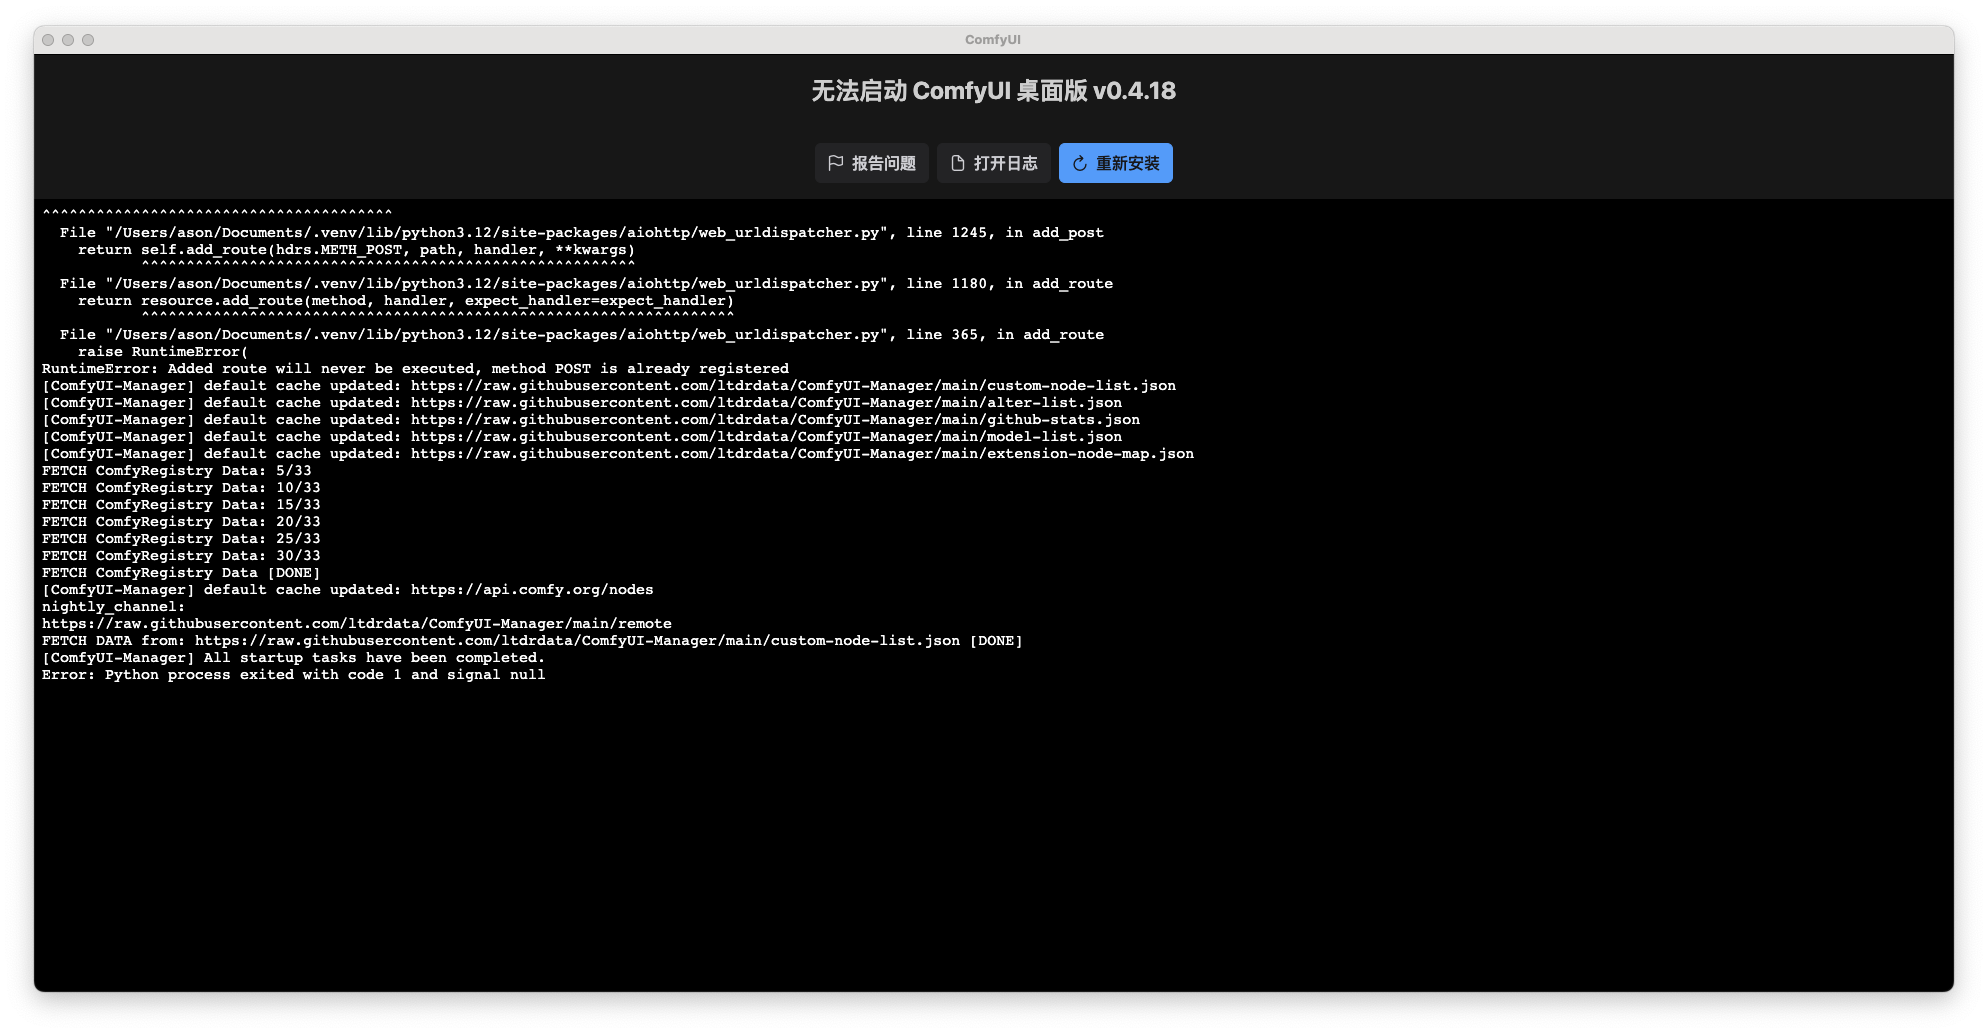
Task: Click the traceback line mentioning line 1245 add_post
Action: 582,233
